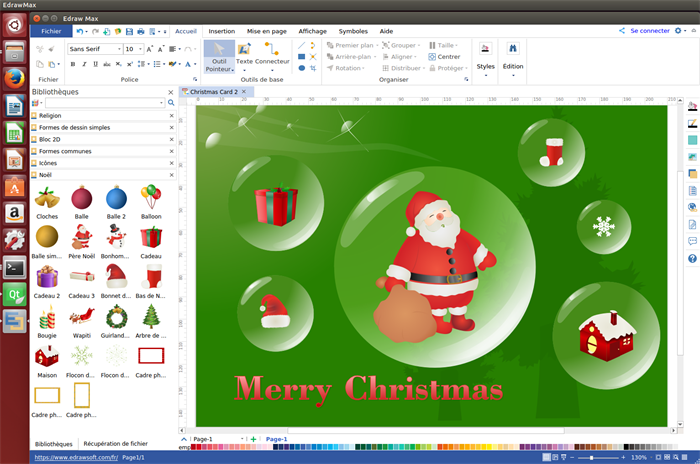
Task: Open the Aide tab
Action: pyautogui.click(x=386, y=31)
